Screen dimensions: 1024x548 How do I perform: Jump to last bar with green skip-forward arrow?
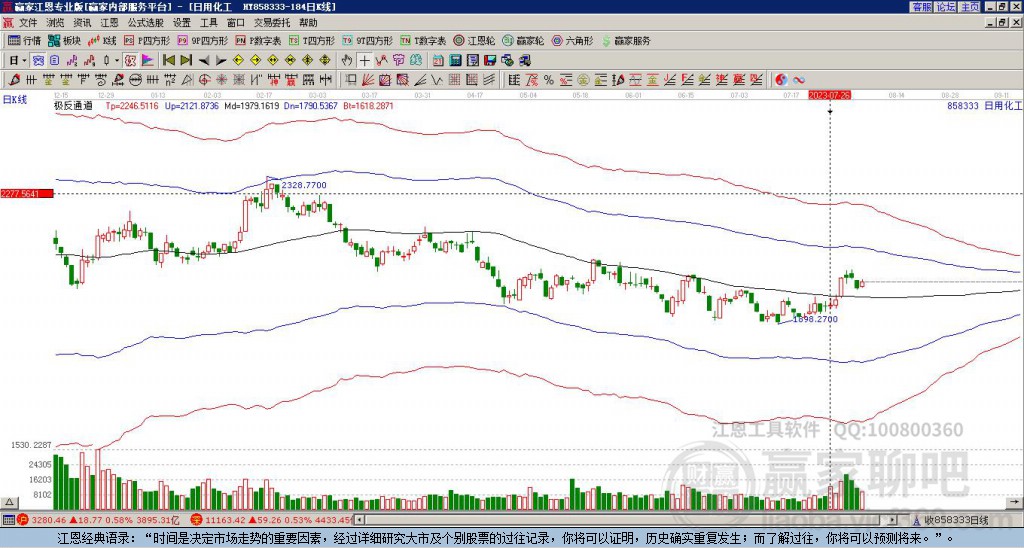pos(186,61)
